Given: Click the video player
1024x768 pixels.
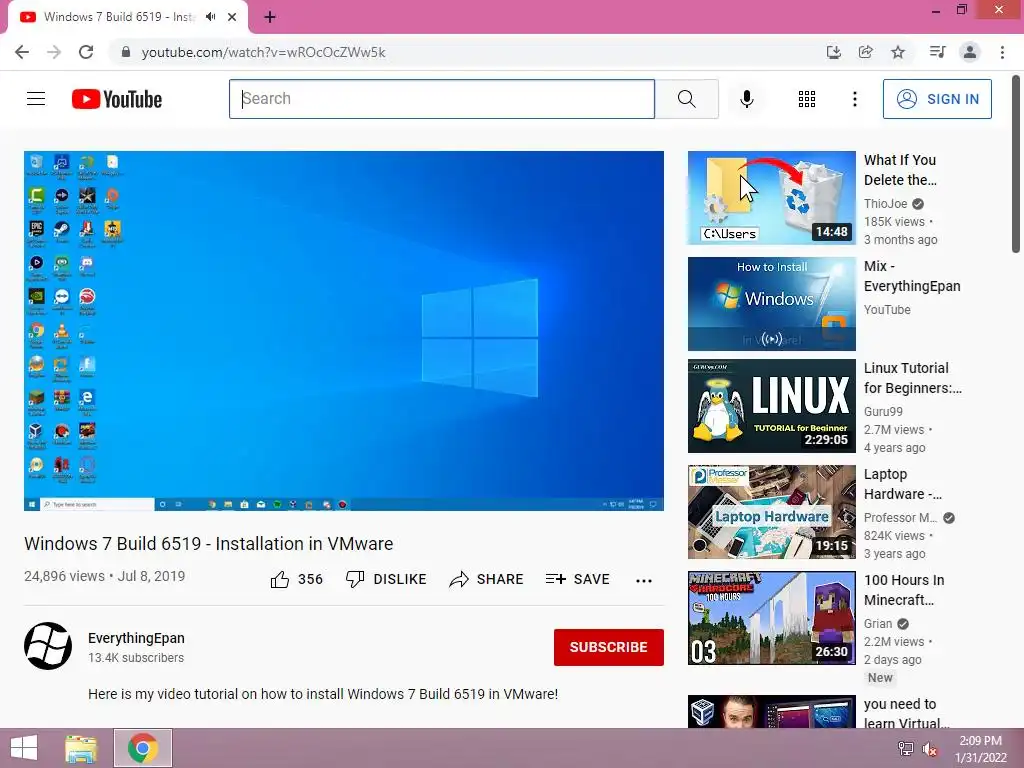Looking at the screenshot, I should click(x=344, y=330).
